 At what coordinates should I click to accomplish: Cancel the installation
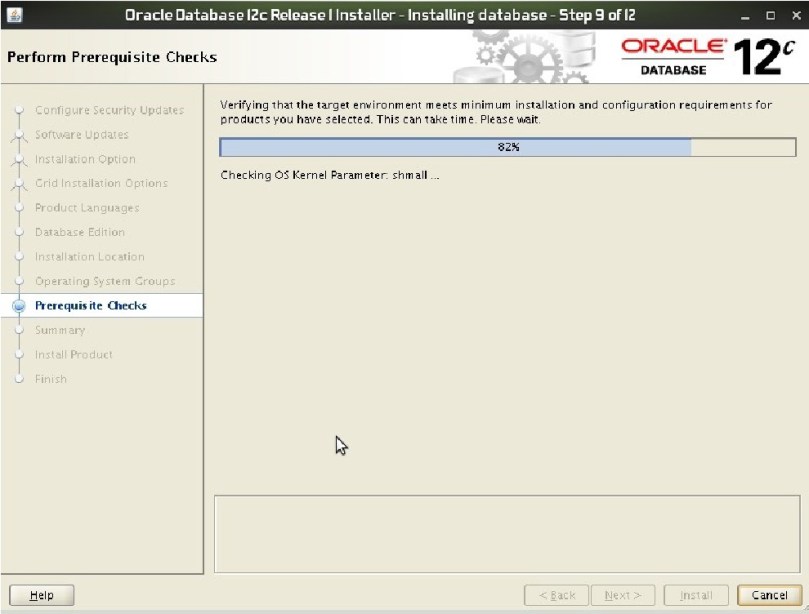(x=769, y=595)
